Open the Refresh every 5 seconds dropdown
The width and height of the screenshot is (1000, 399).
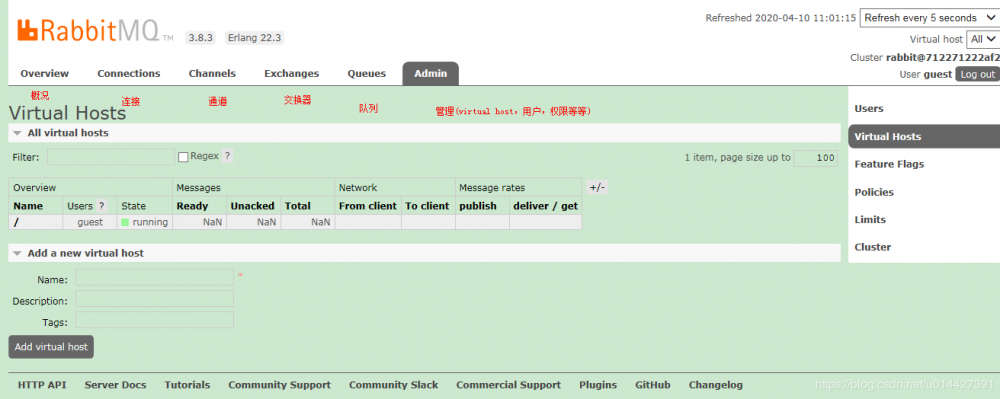point(929,18)
